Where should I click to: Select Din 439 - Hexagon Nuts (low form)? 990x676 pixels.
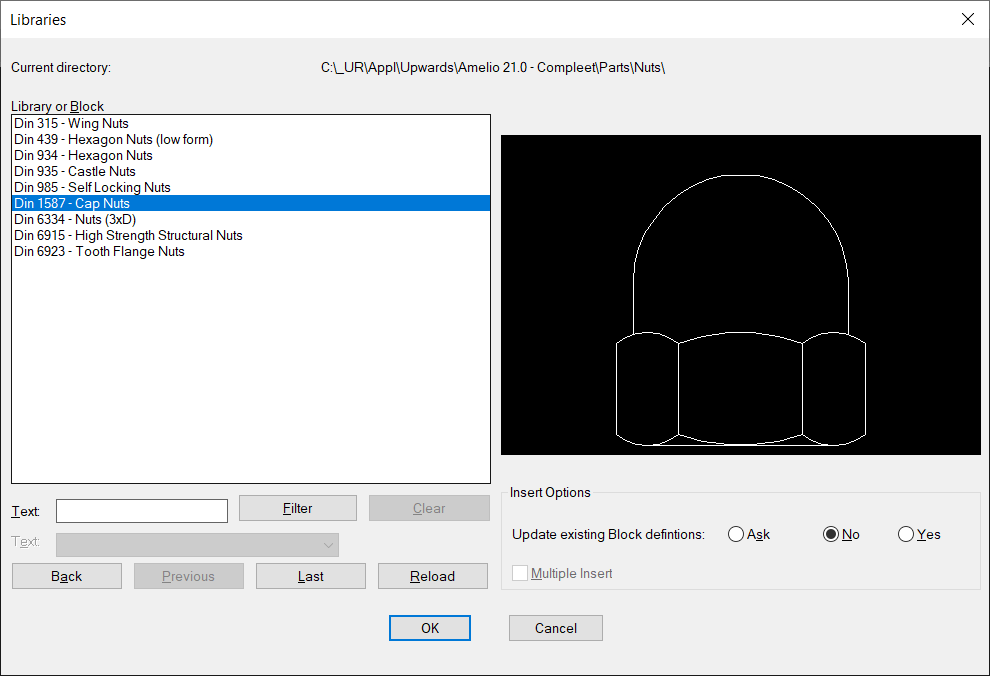tap(251, 139)
